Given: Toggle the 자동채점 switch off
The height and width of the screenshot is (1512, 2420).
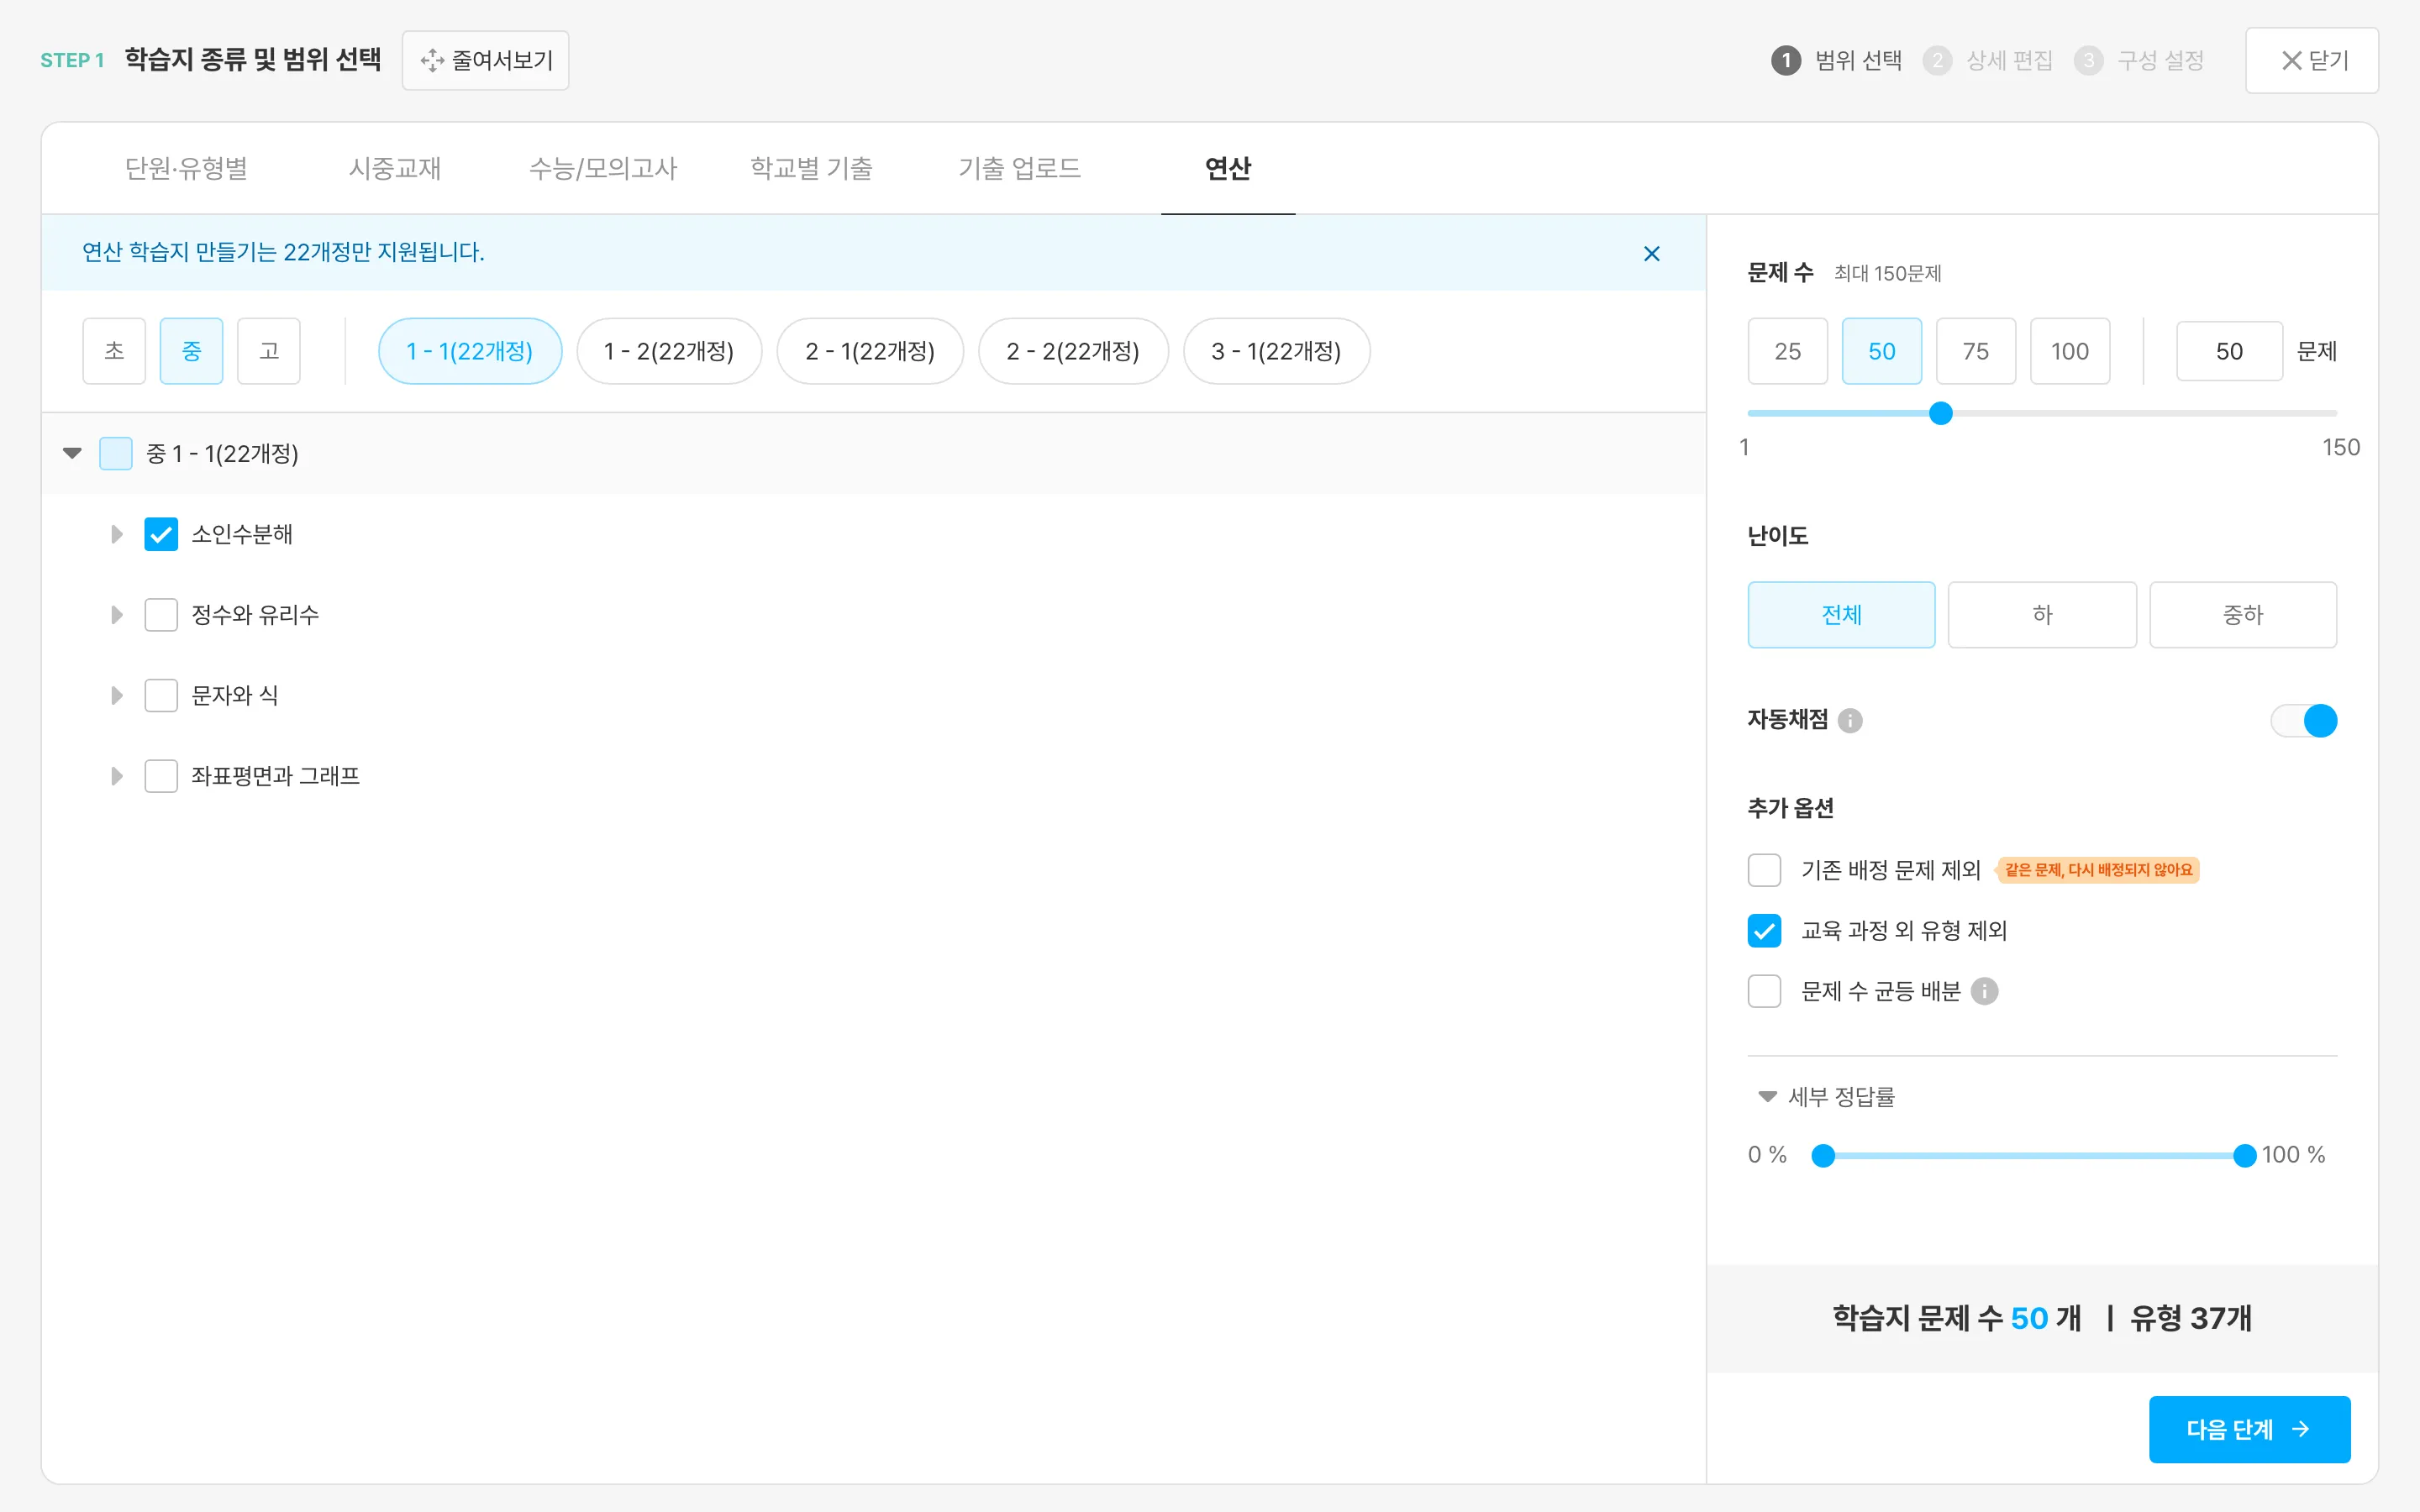Looking at the screenshot, I should pos(2303,720).
